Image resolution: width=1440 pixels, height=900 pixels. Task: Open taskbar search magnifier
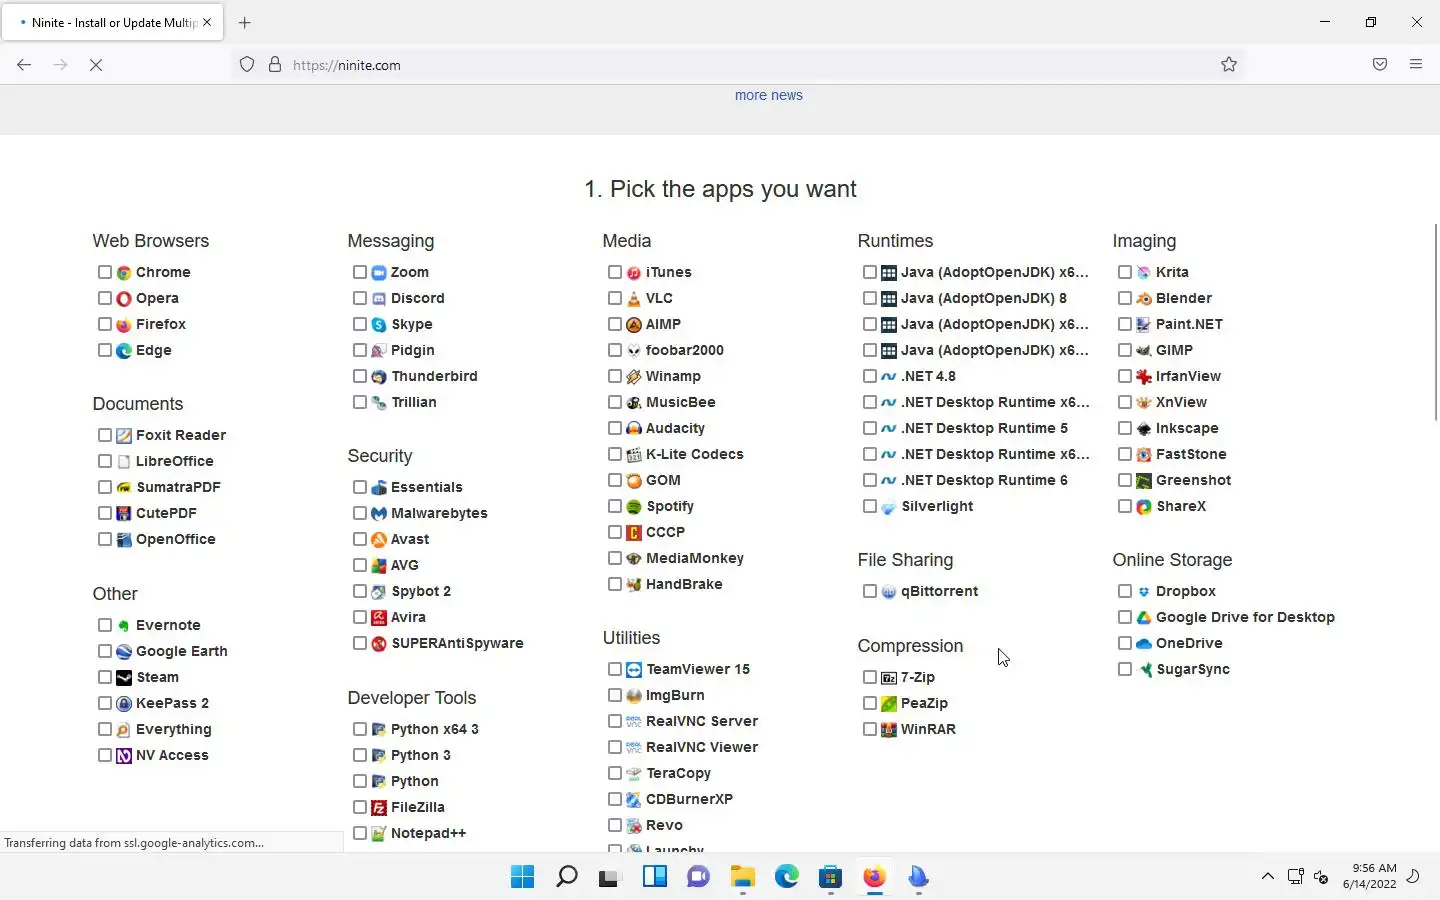coord(566,877)
